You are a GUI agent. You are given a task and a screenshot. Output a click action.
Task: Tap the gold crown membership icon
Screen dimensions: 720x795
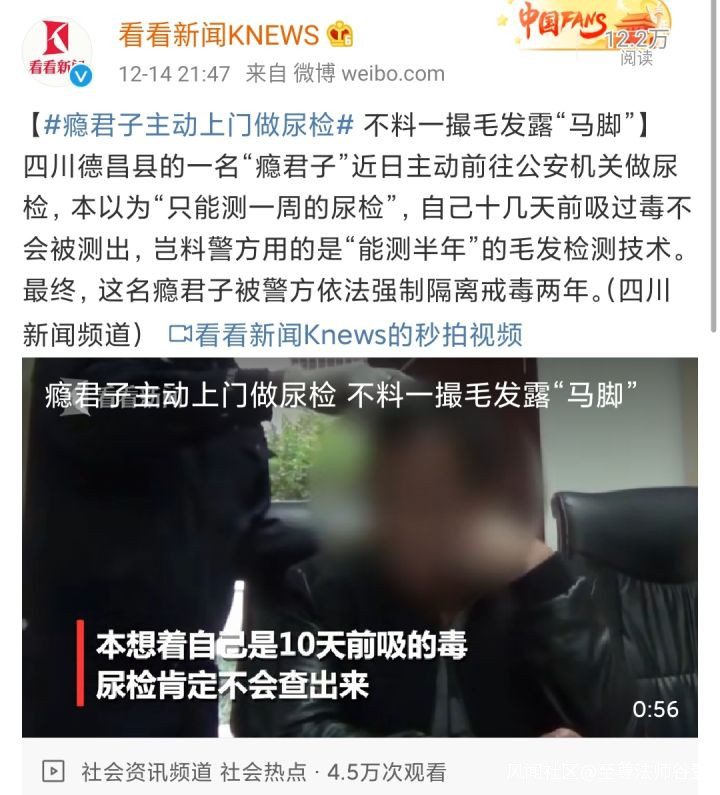click(x=340, y=34)
